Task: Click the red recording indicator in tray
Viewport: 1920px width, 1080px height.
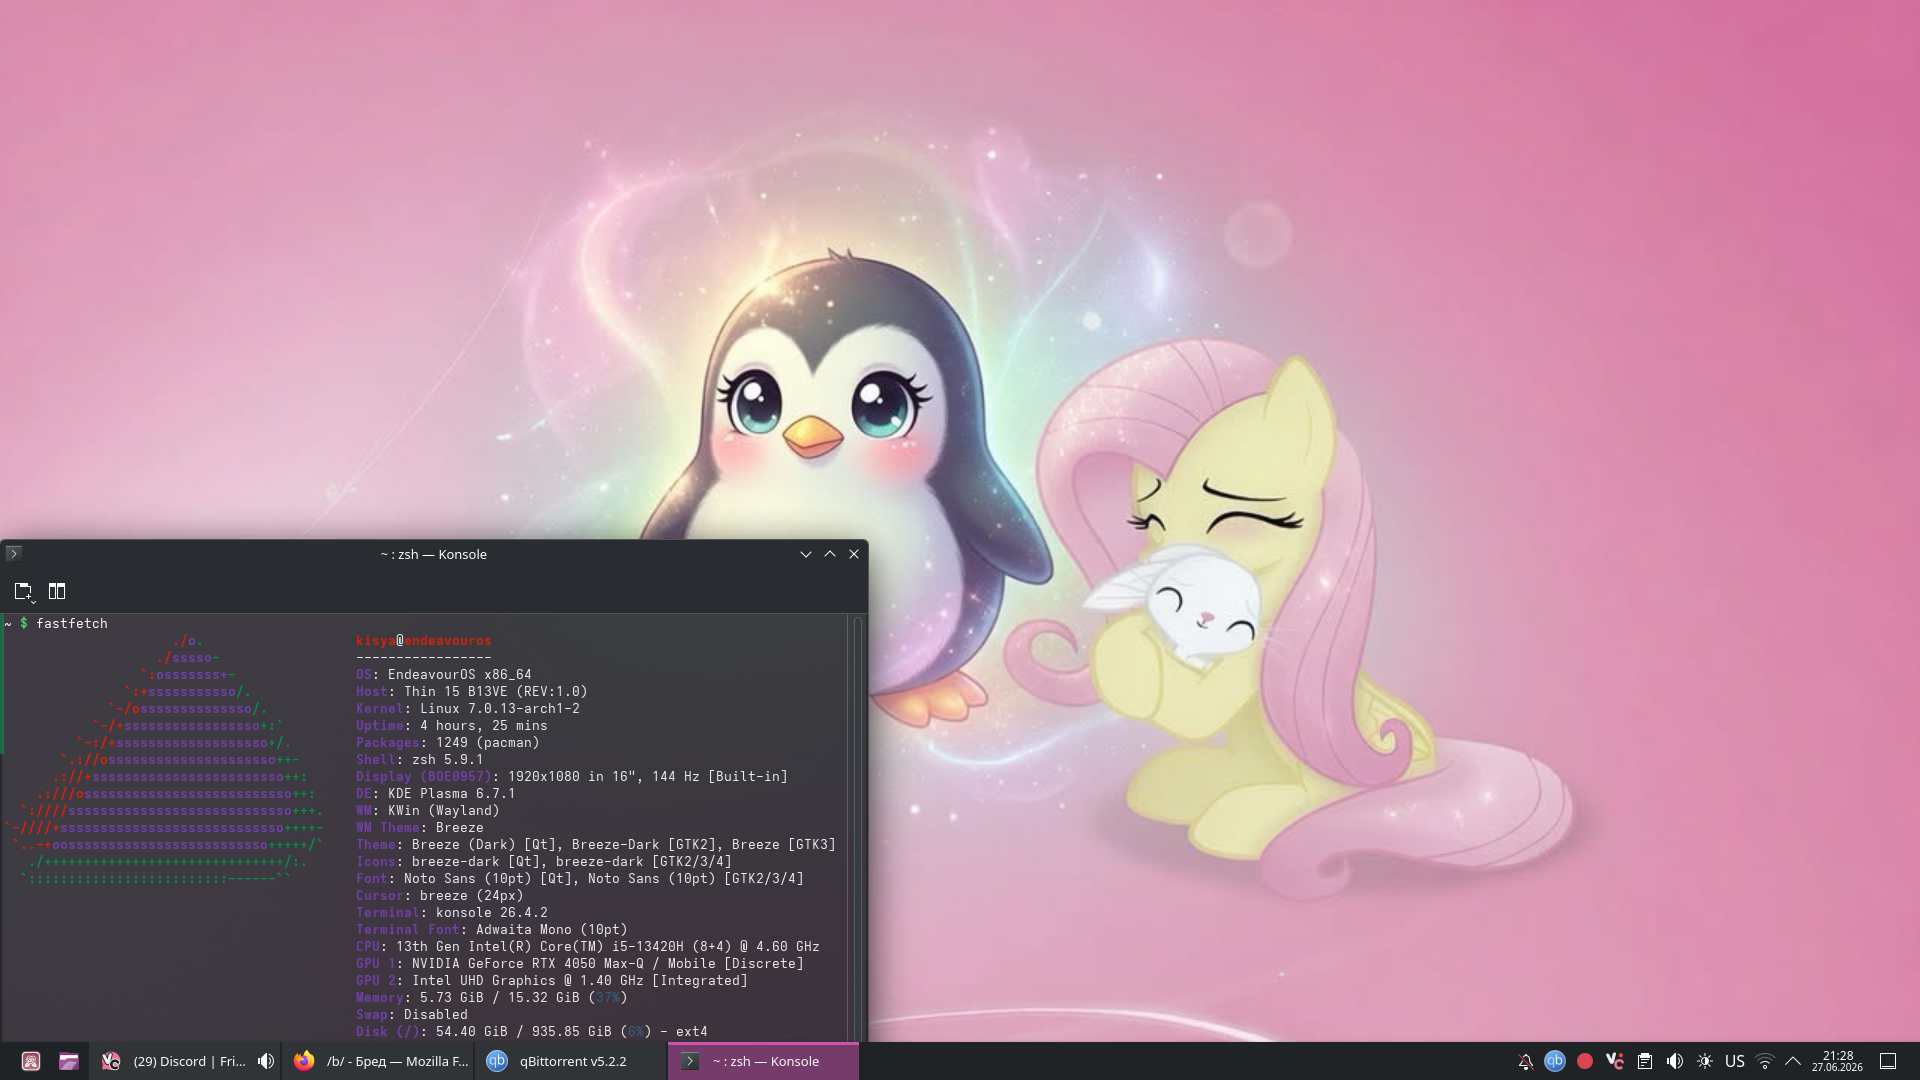Action: (1585, 1061)
